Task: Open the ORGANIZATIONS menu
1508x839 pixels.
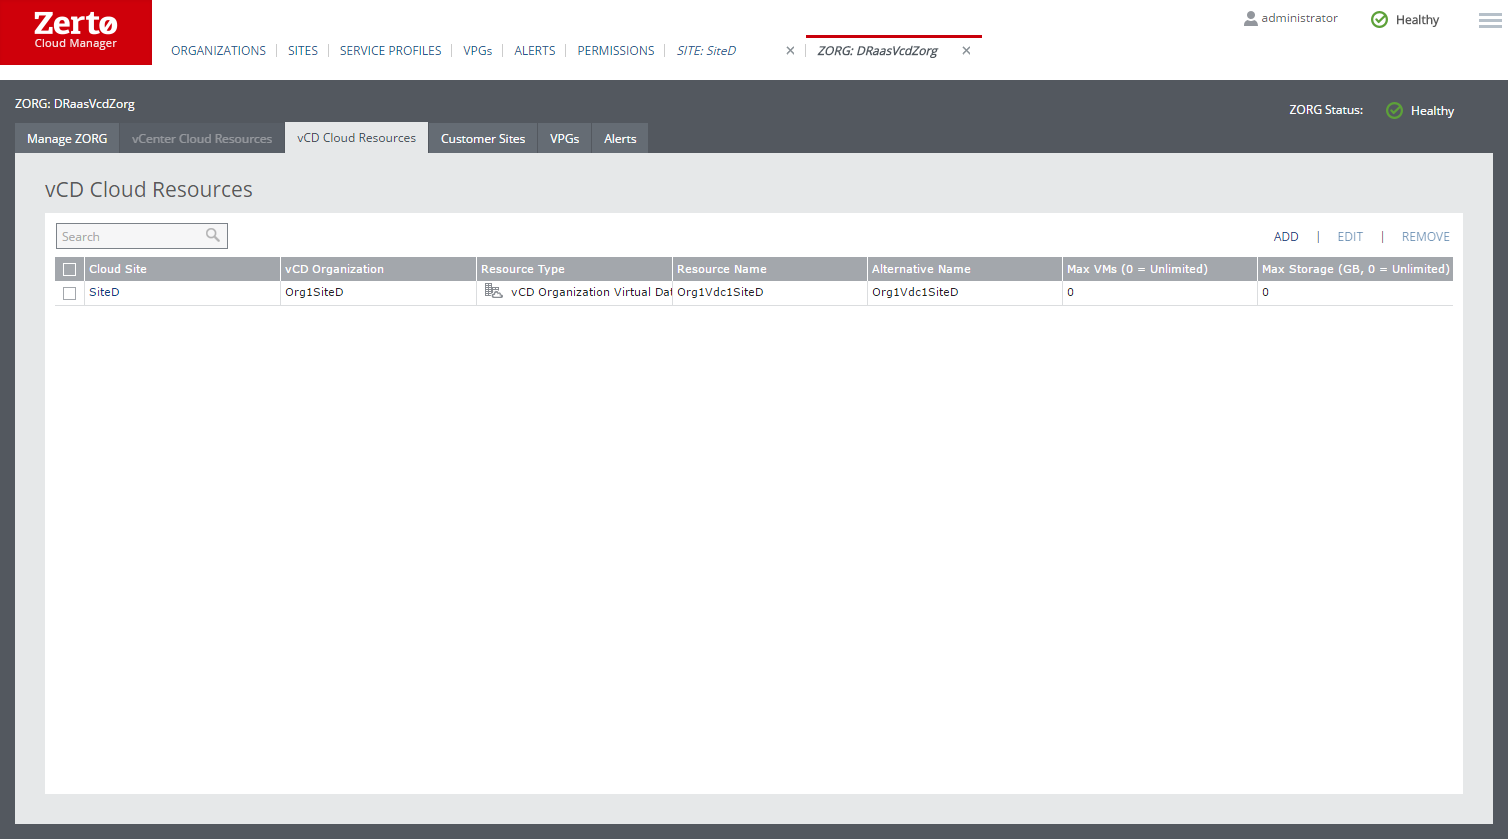Action: (x=218, y=51)
